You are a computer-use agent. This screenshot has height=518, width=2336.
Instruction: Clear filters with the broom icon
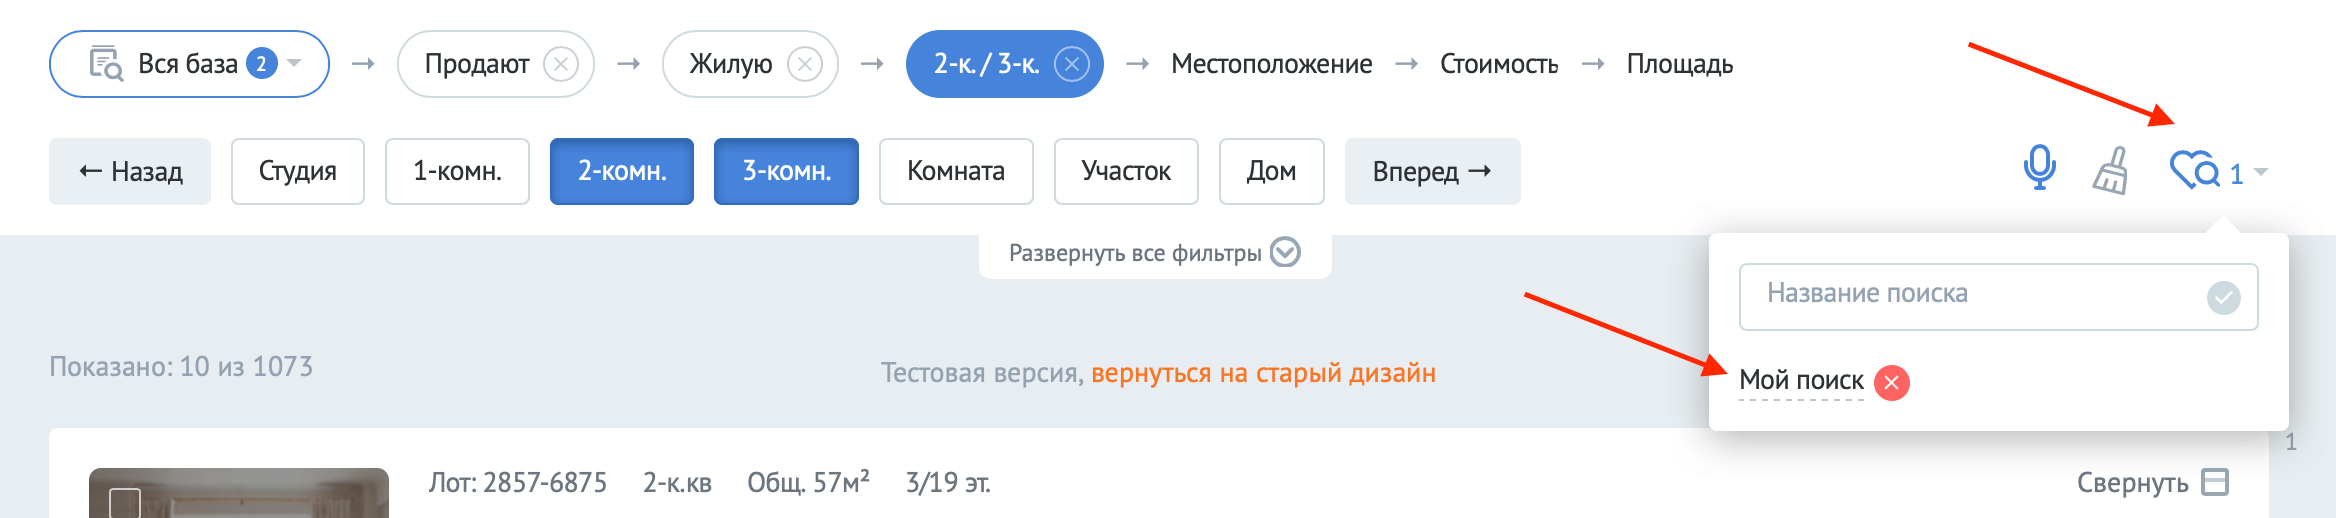pyautogui.click(x=2111, y=171)
